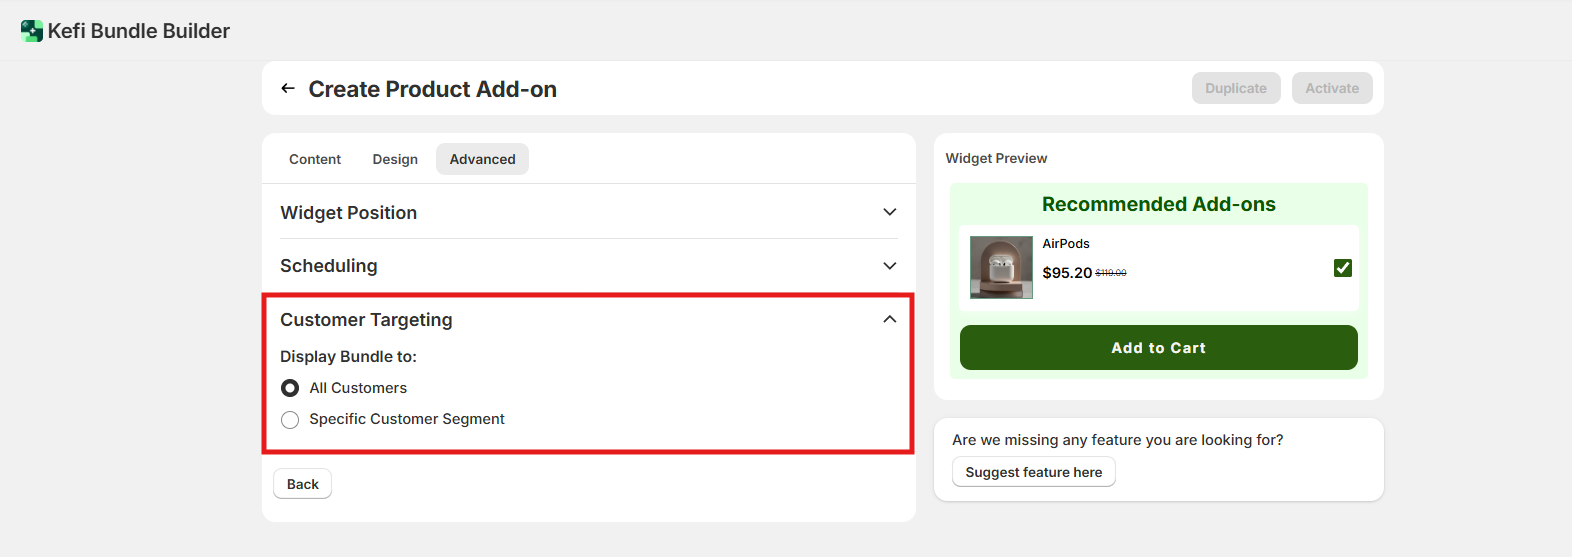Click the AirPods $95.20 sale price
This screenshot has width=1572, height=557.
tap(1066, 273)
